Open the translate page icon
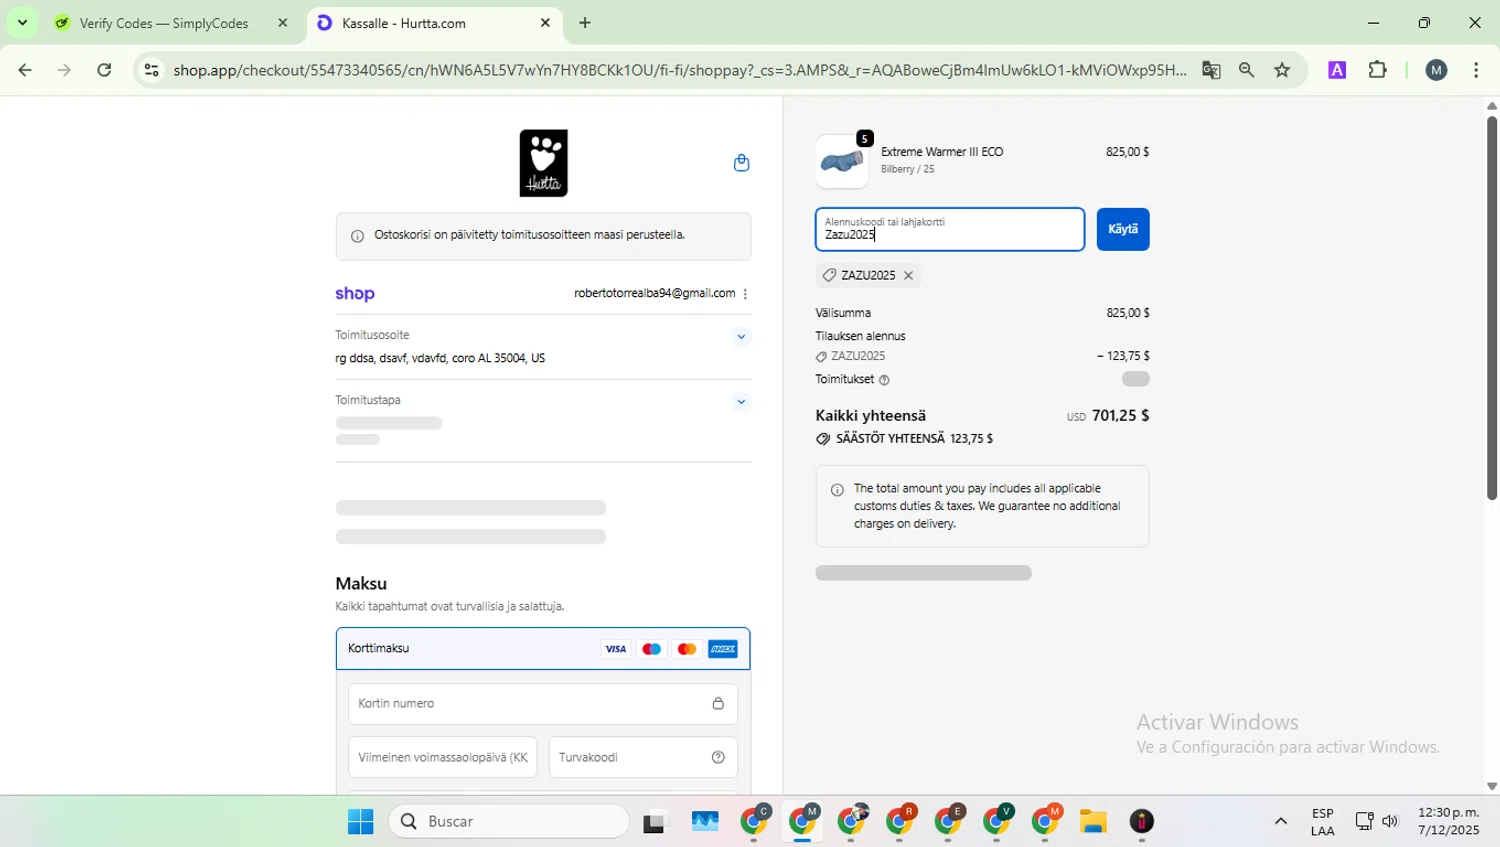This screenshot has height=847, width=1500. point(1211,70)
